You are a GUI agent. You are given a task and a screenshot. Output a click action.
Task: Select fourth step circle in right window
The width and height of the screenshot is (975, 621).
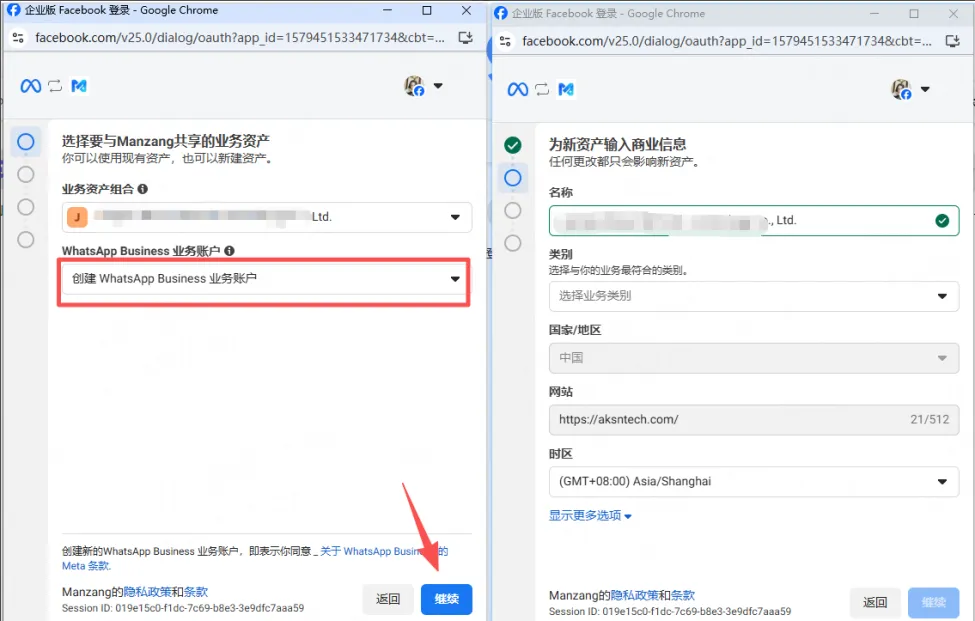tap(512, 243)
